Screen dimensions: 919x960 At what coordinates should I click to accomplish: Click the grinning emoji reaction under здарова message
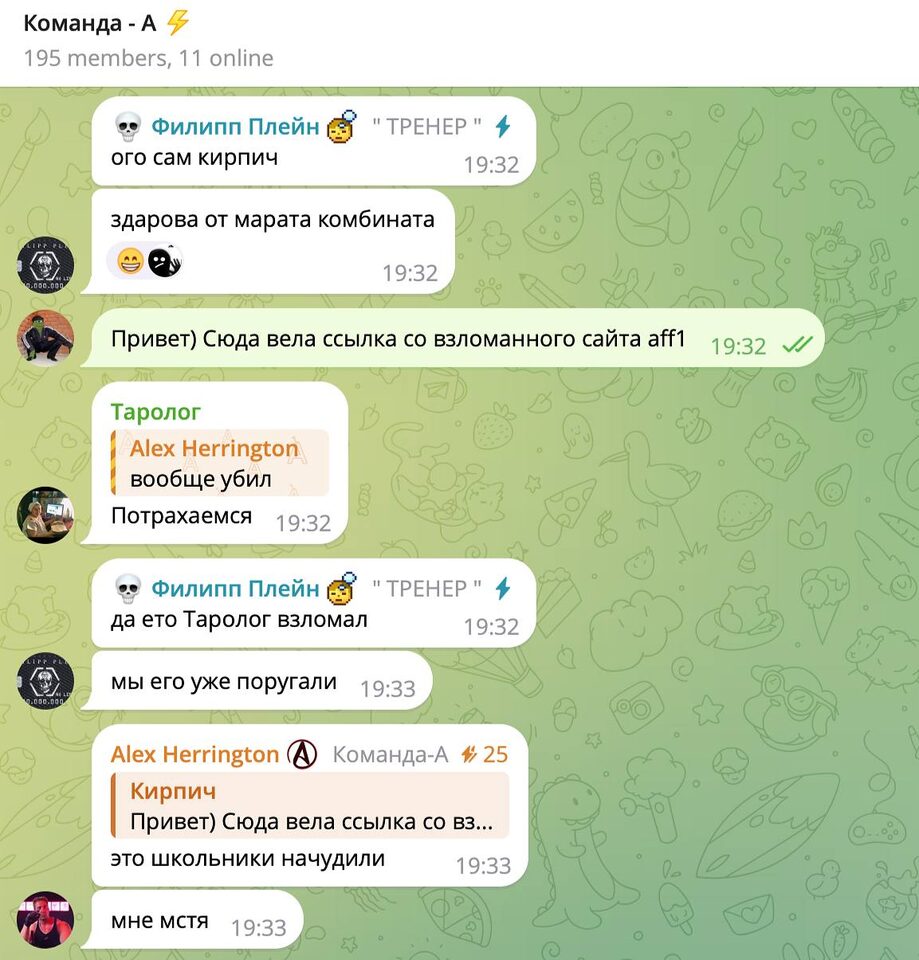(130, 262)
